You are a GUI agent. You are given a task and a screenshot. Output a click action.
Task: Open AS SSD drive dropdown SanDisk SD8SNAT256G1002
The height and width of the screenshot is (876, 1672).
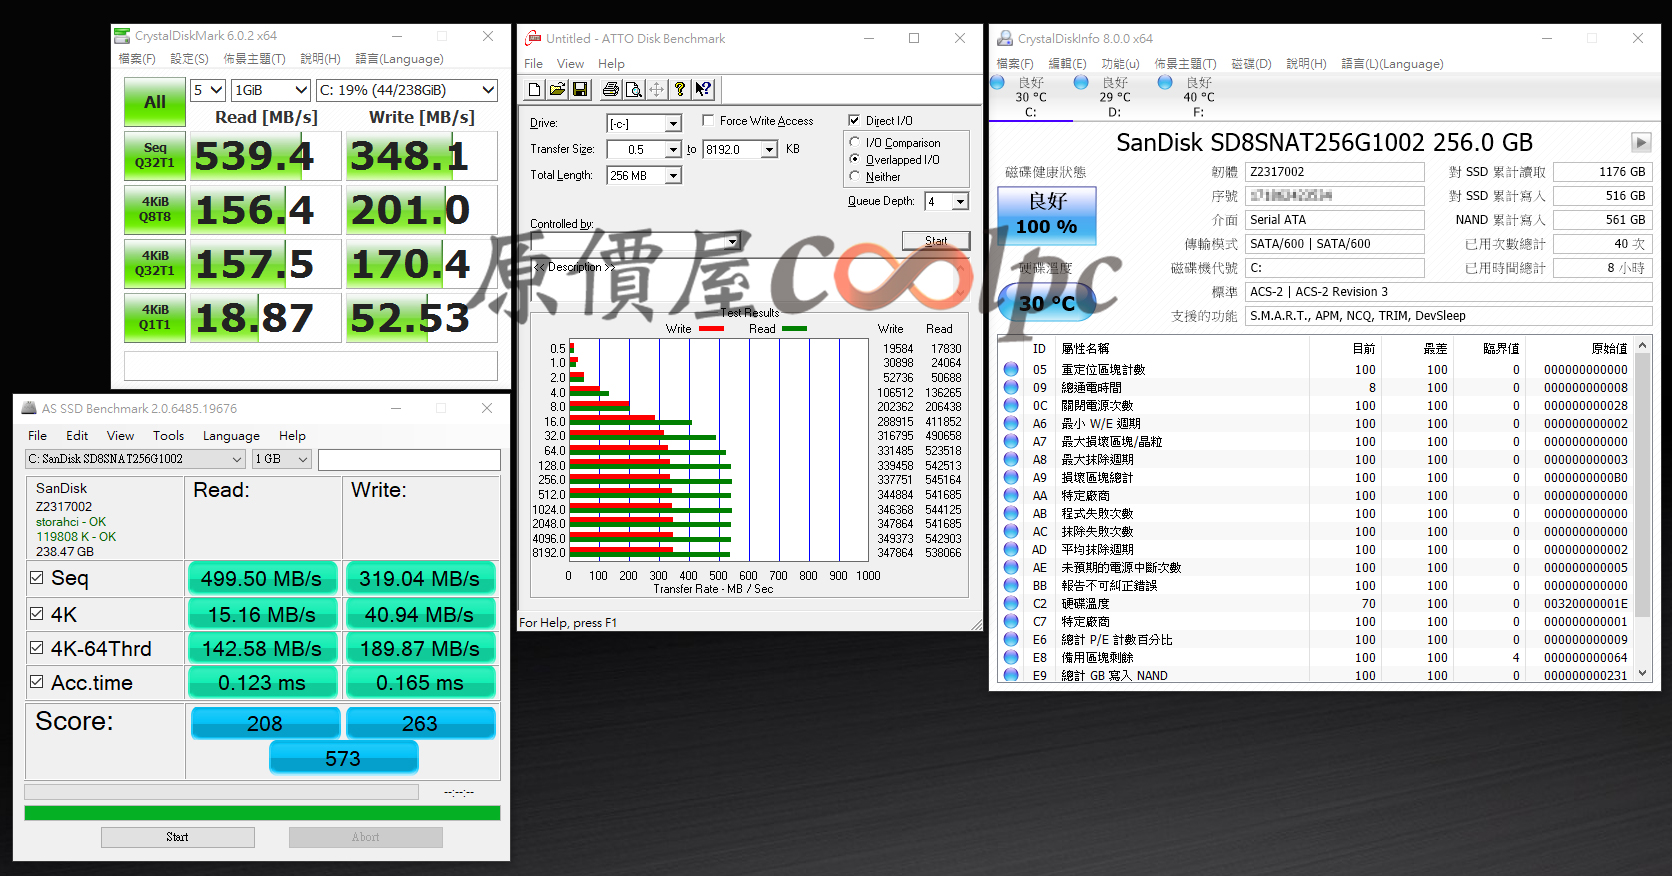pyautogui.click(x=135, y=459)
